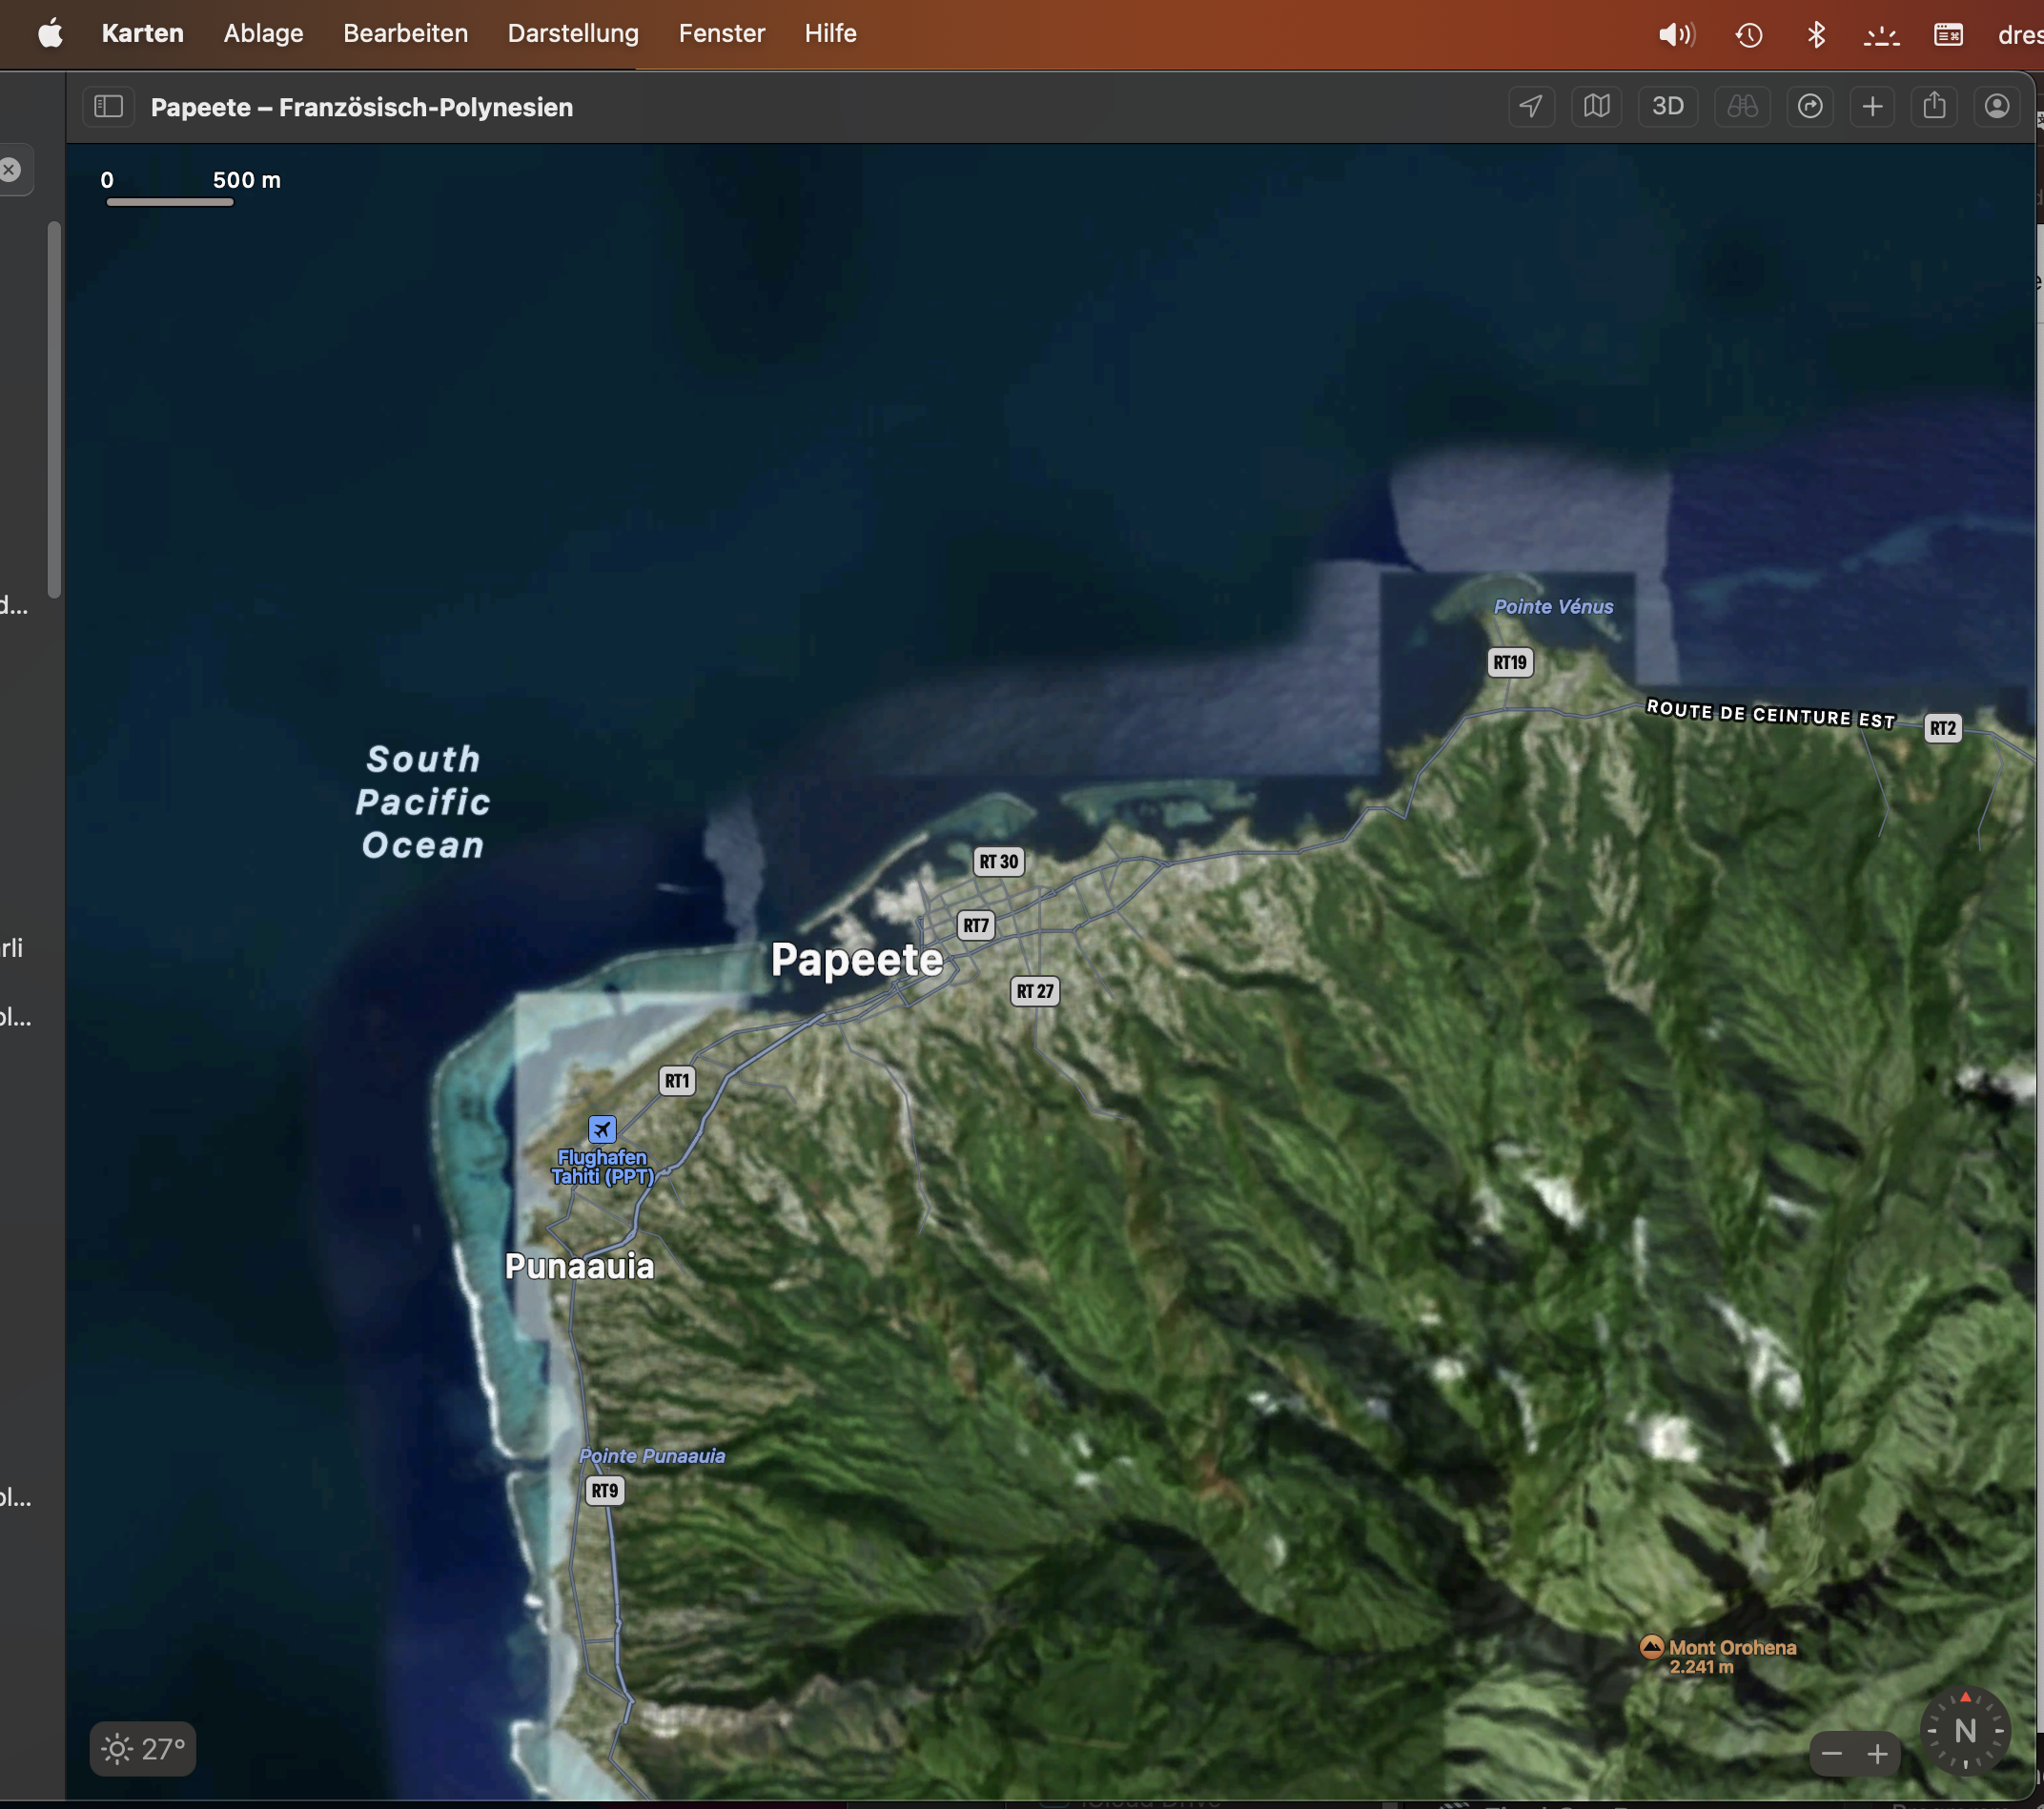Click the plus add button in toolbar

pyautogui.click(x=1872, y=106)
